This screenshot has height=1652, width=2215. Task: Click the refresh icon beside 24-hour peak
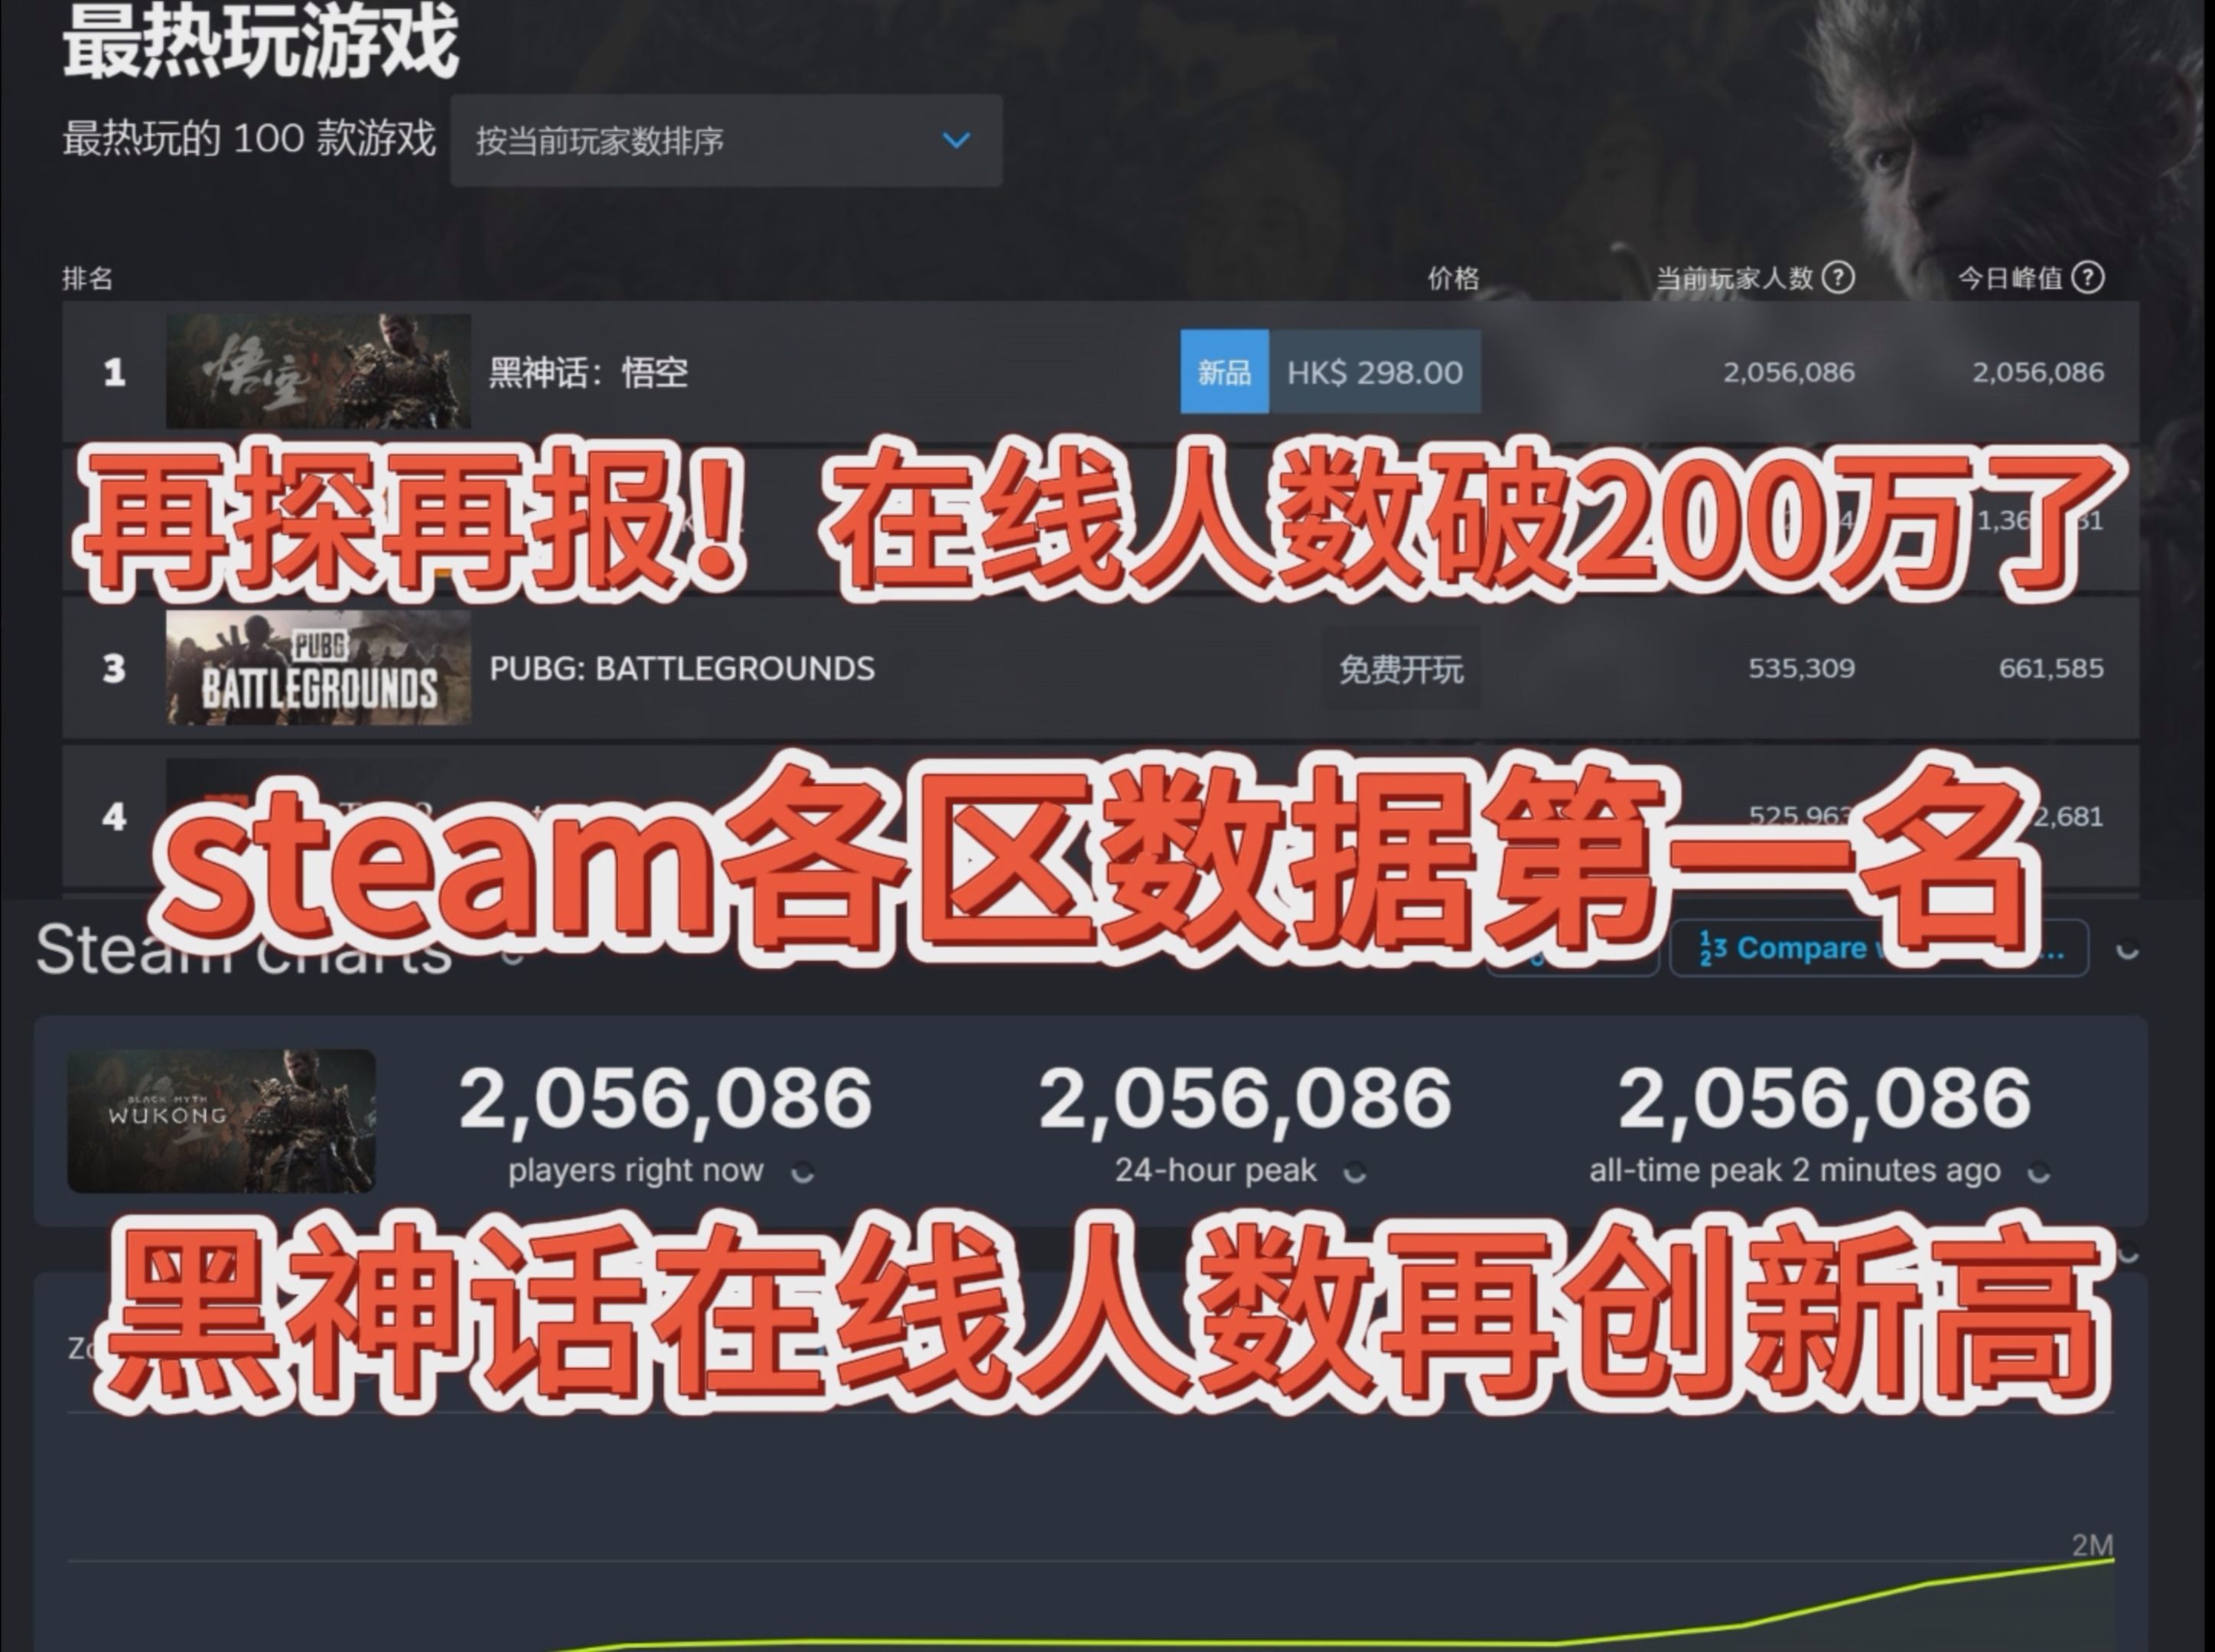pos(1355,1173)
